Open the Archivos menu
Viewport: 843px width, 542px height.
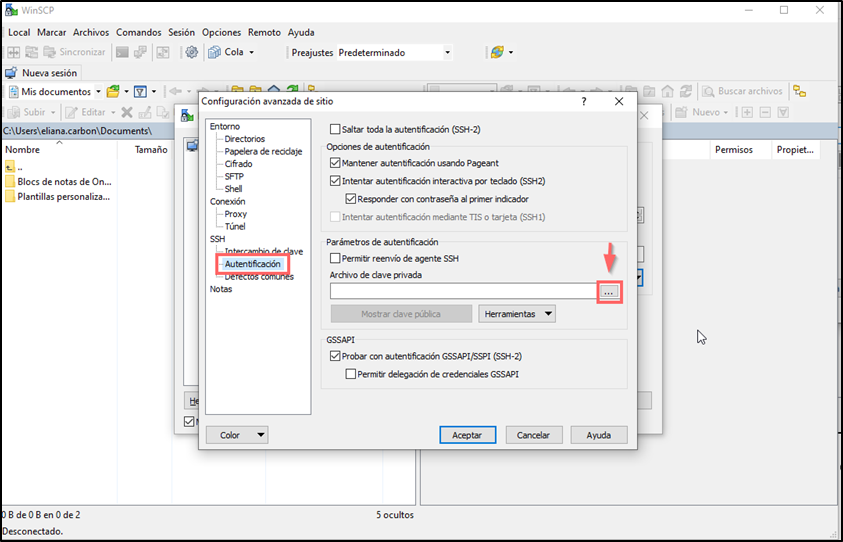pyautogui.click(x=91, y=32)
